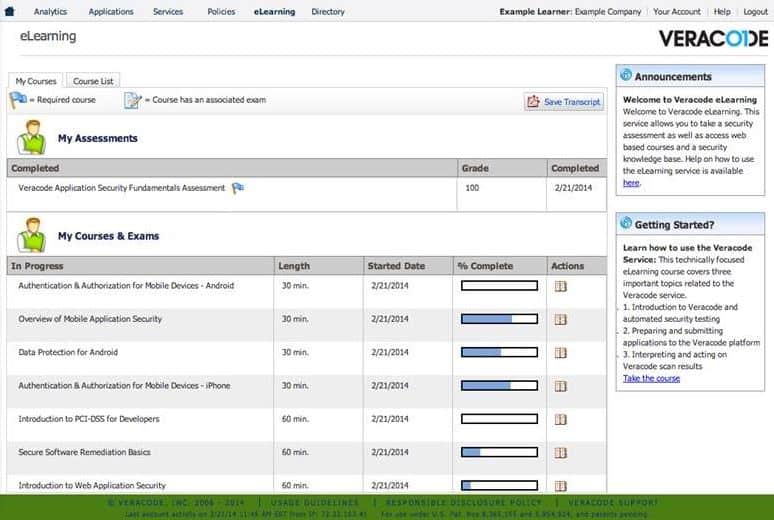
Task: Click the Logout link
Action: (x=755, y=11)
